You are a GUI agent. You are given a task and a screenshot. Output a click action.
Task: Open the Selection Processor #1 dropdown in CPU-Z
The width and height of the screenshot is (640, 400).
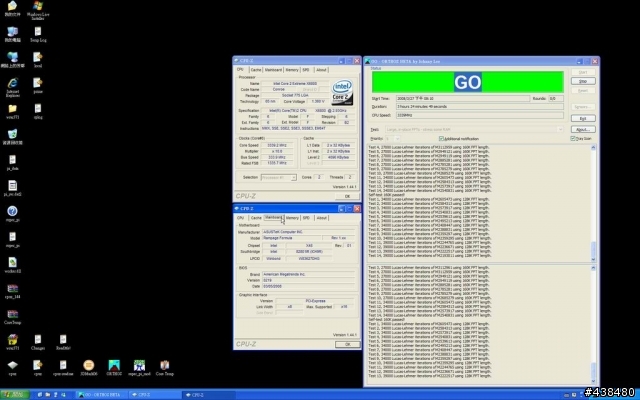pyautogui.click(x=278, y=178)
